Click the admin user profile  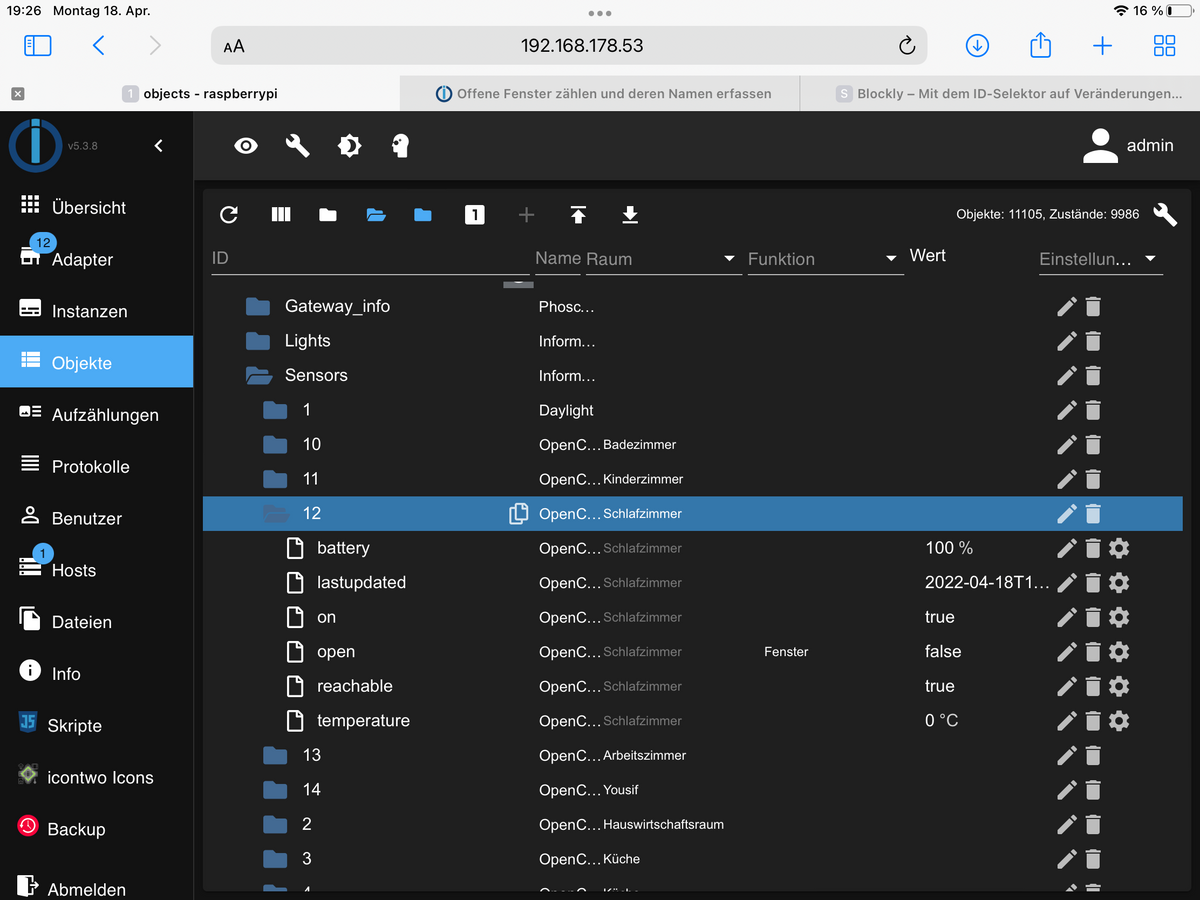point(1129,146)
